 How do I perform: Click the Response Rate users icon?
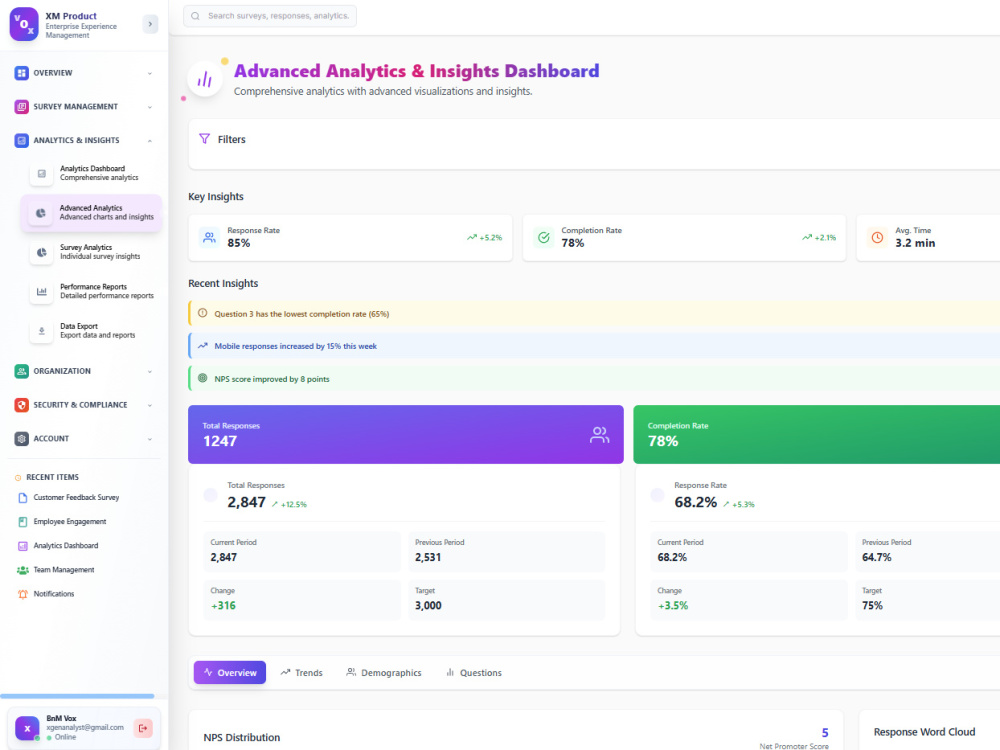209,237
